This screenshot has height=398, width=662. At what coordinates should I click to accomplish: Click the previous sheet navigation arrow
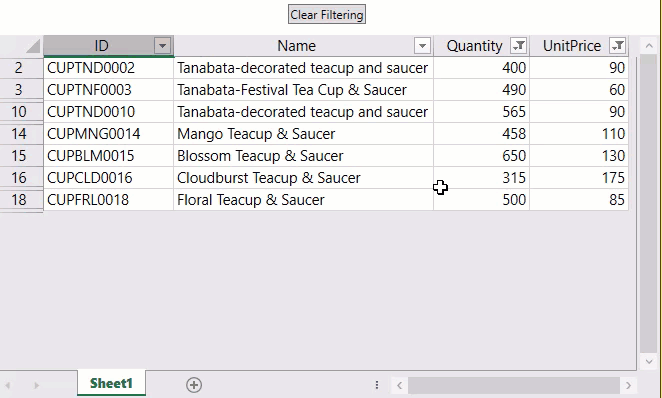pos(8,385)
